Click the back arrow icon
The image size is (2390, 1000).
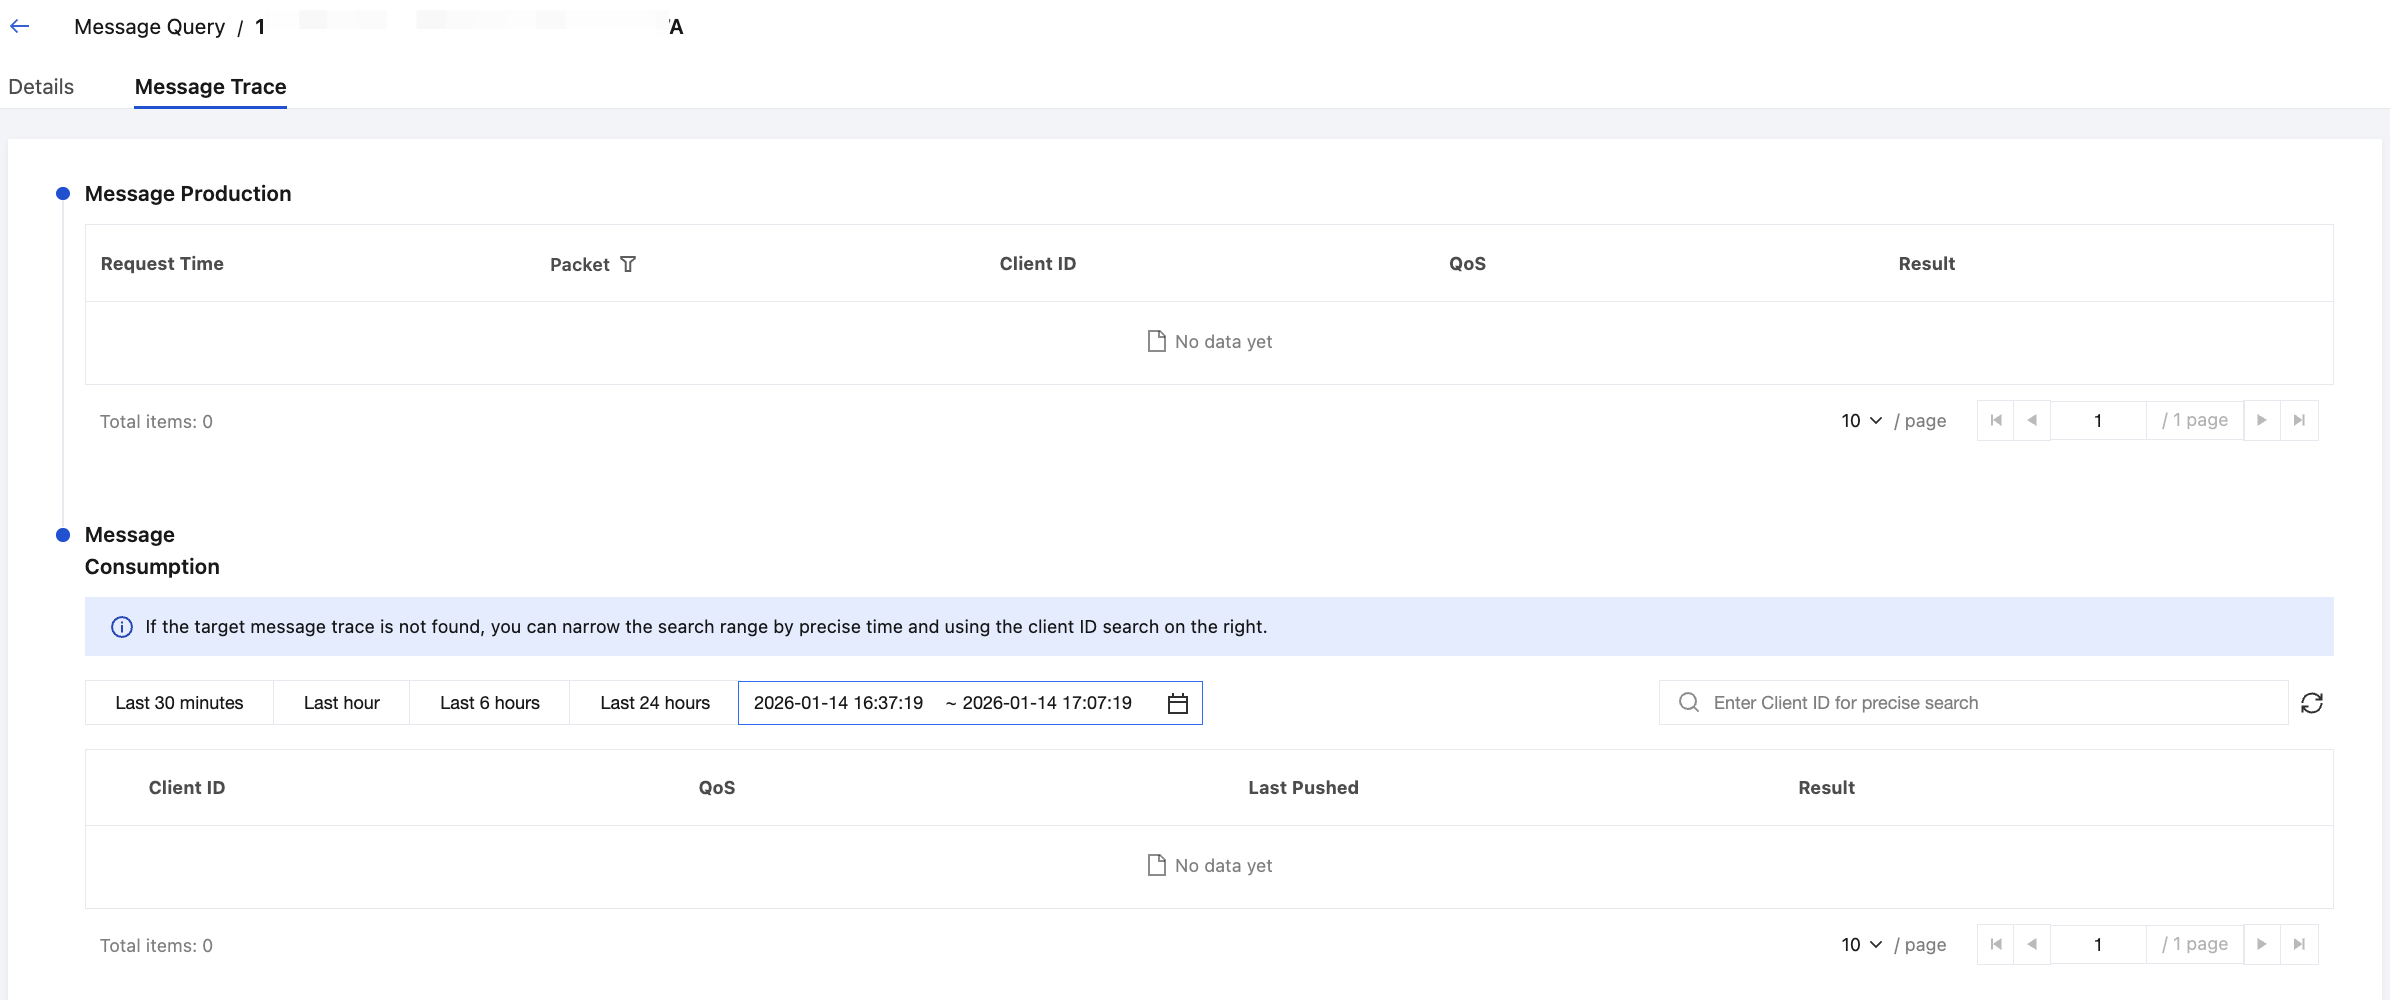pos(20,27)
